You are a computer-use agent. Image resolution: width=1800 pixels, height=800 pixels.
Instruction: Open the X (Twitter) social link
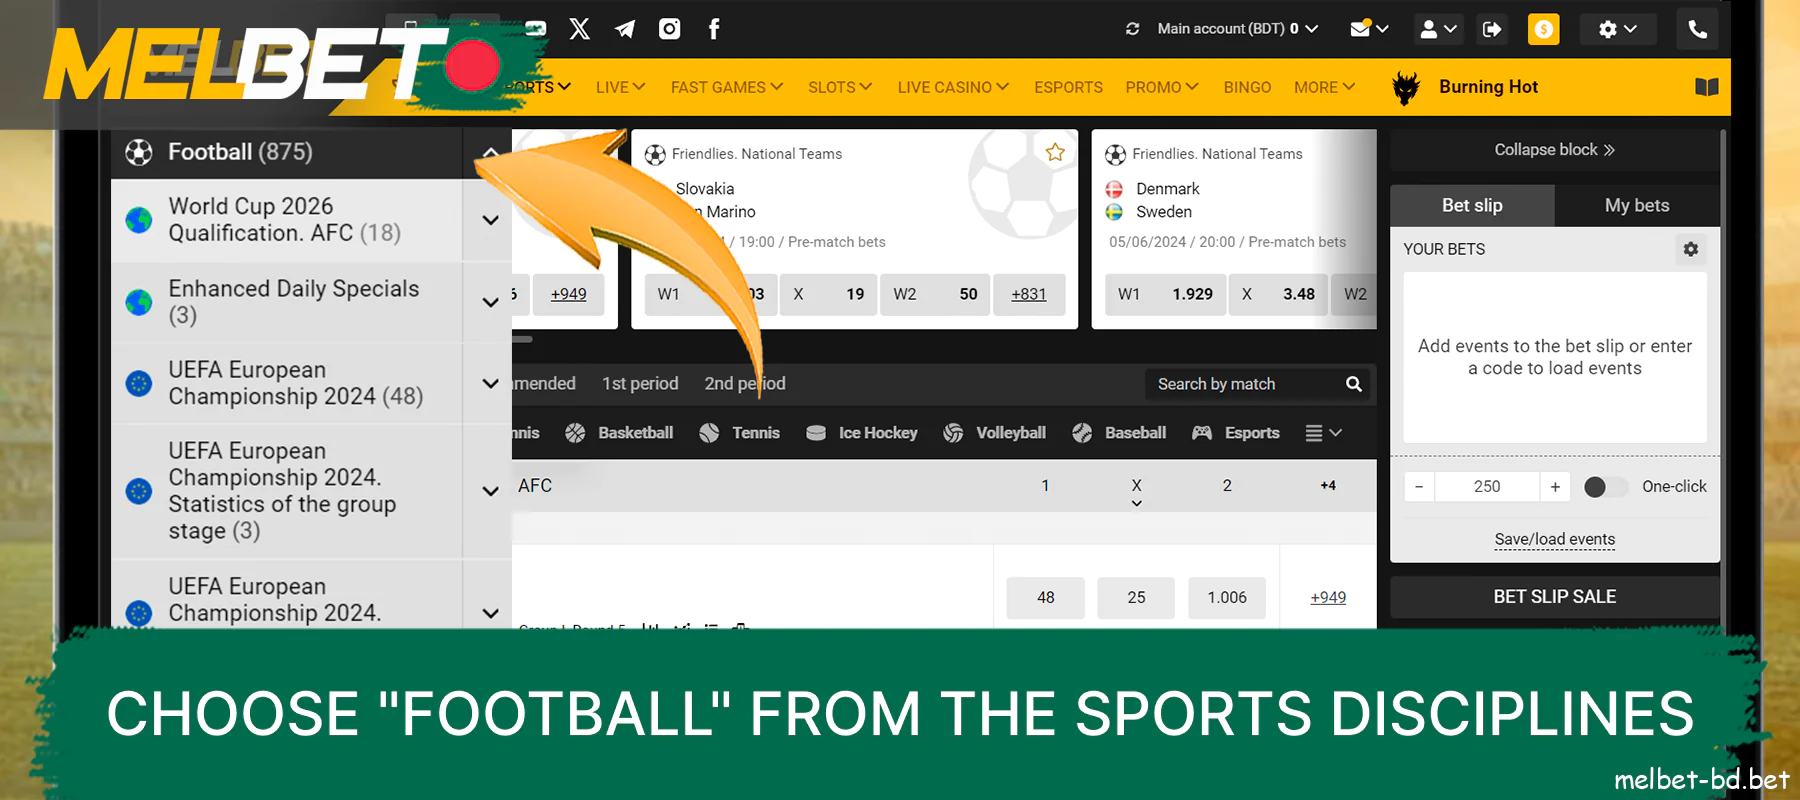(x=580, y=29)
